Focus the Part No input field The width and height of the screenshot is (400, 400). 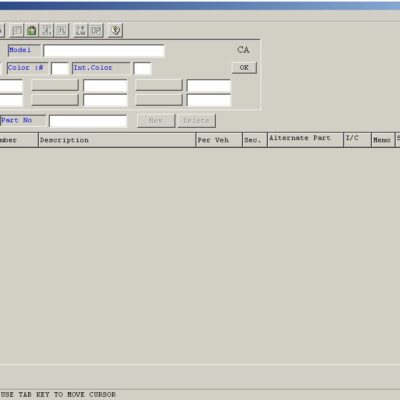[x=88, y=121]
